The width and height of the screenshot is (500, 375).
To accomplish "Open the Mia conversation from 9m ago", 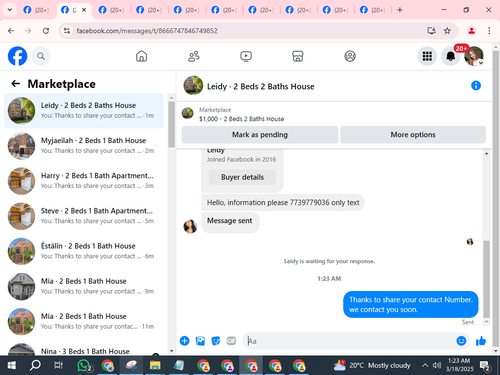I will click(84, 286).
